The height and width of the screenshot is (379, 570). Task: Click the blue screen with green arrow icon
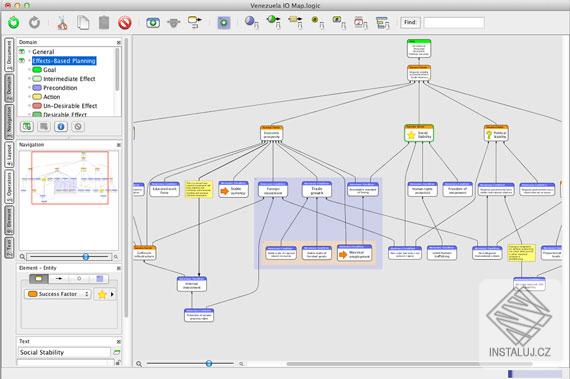pos(153,23)
